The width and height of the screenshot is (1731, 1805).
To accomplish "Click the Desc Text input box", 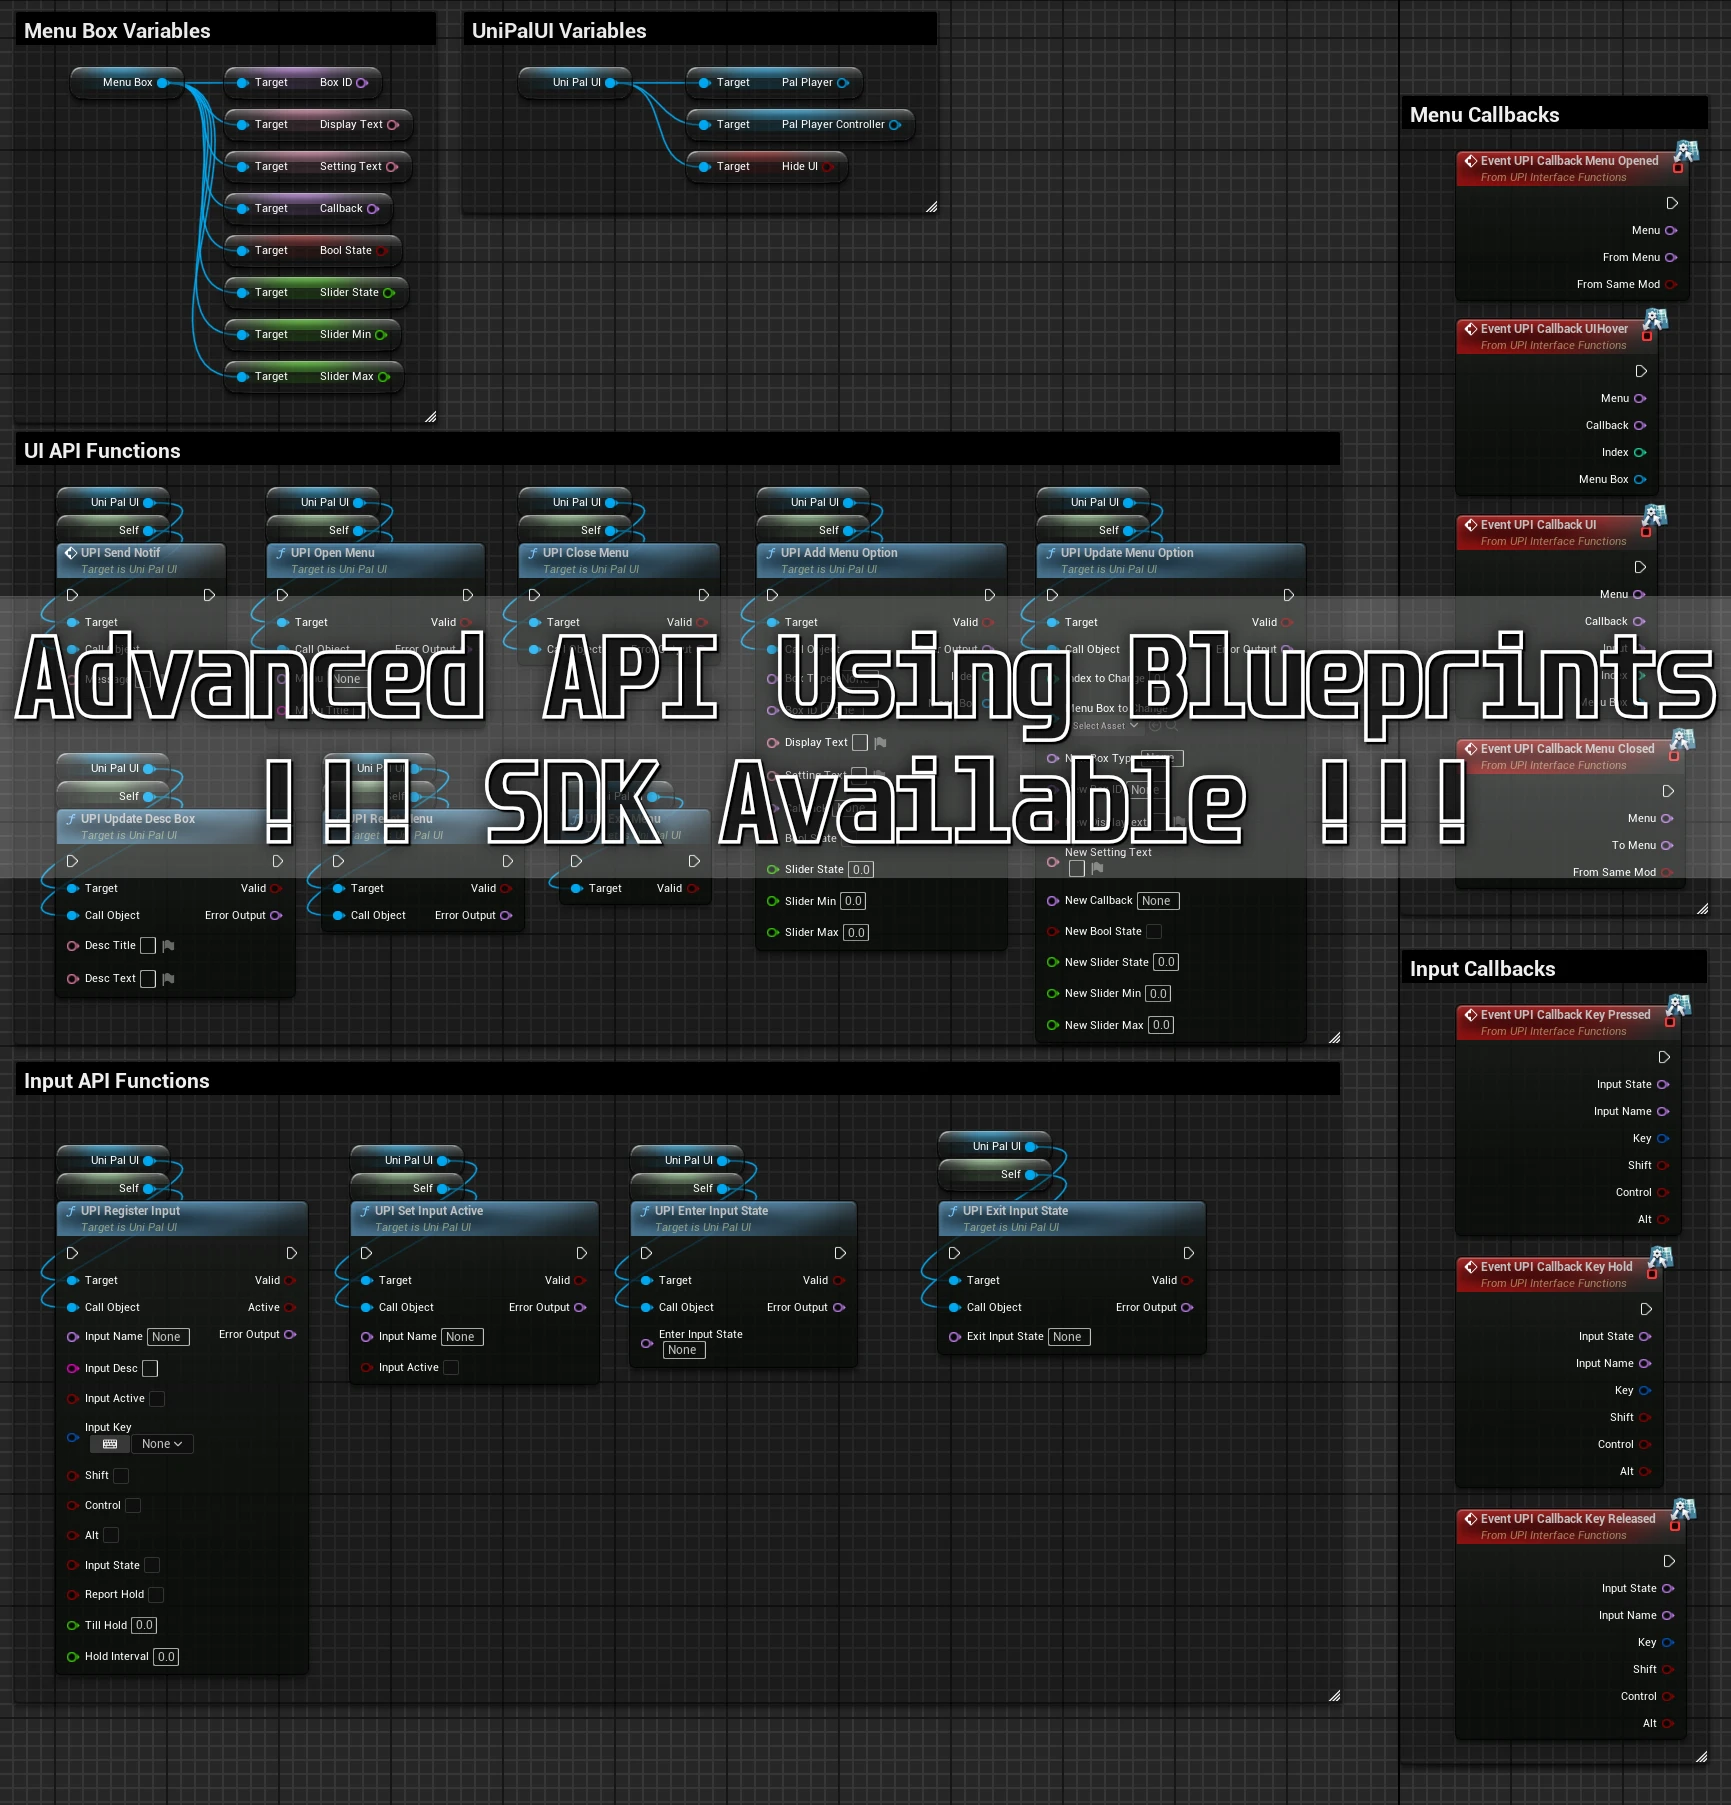I will point(148,979).
